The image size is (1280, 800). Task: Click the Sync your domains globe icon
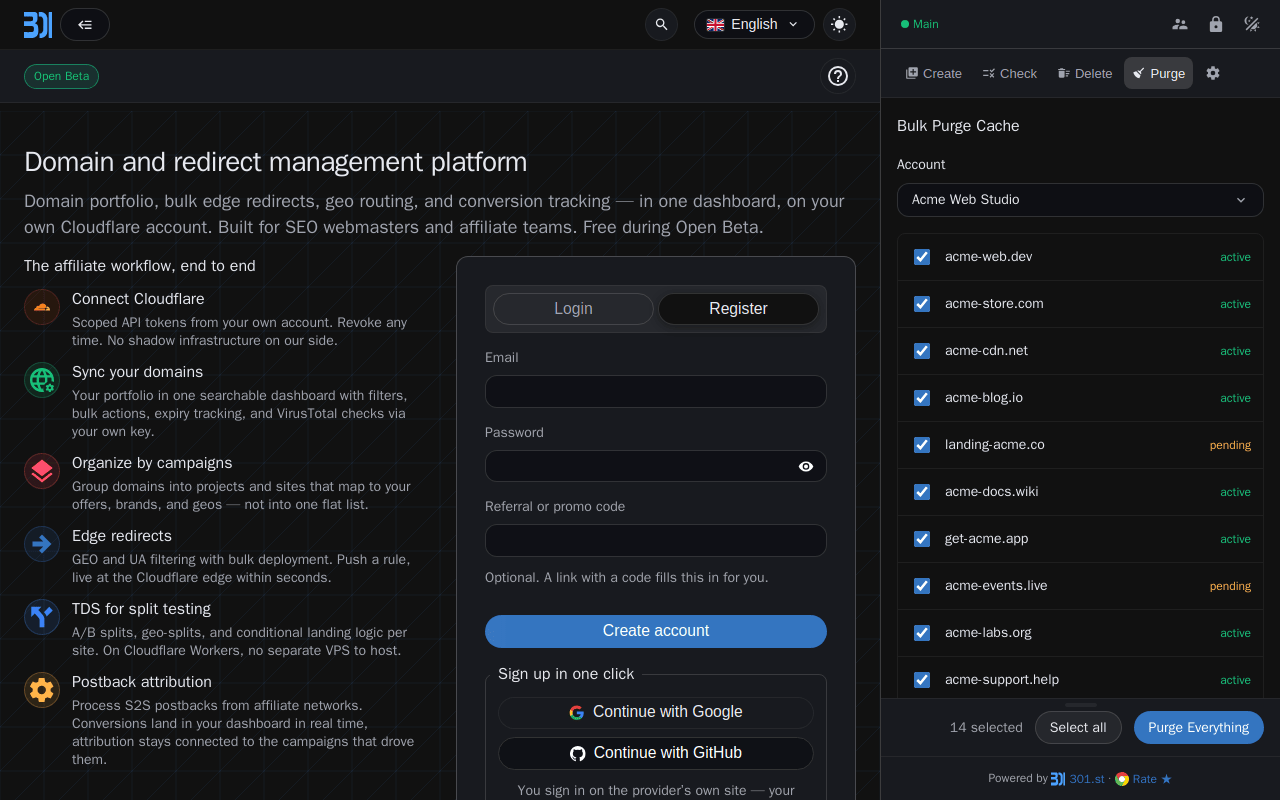42,380
